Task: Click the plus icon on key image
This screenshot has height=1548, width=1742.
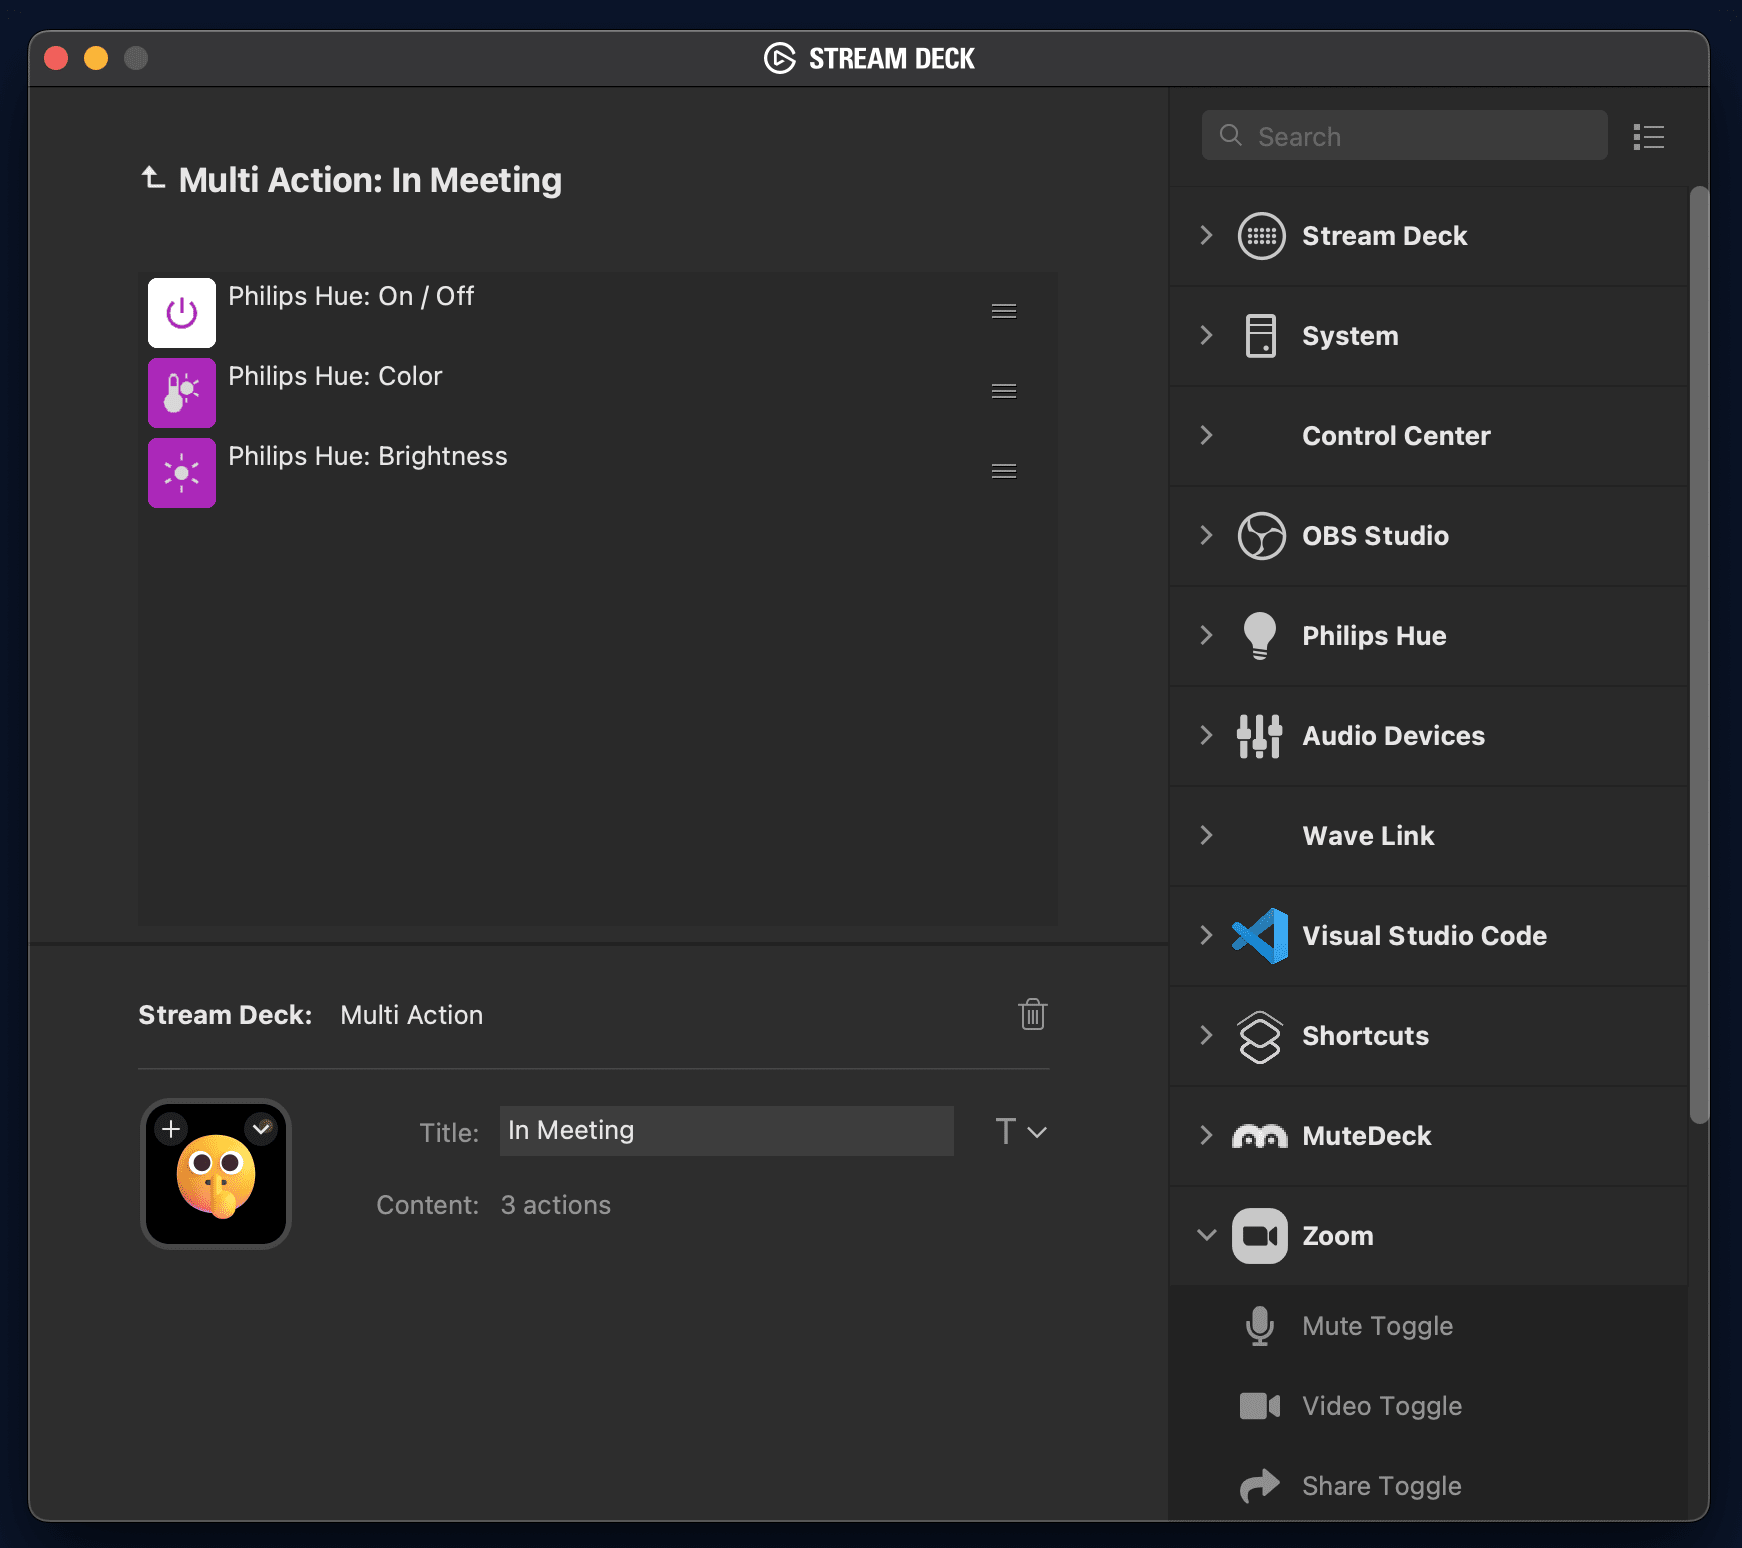Action: pos(171,1129)
